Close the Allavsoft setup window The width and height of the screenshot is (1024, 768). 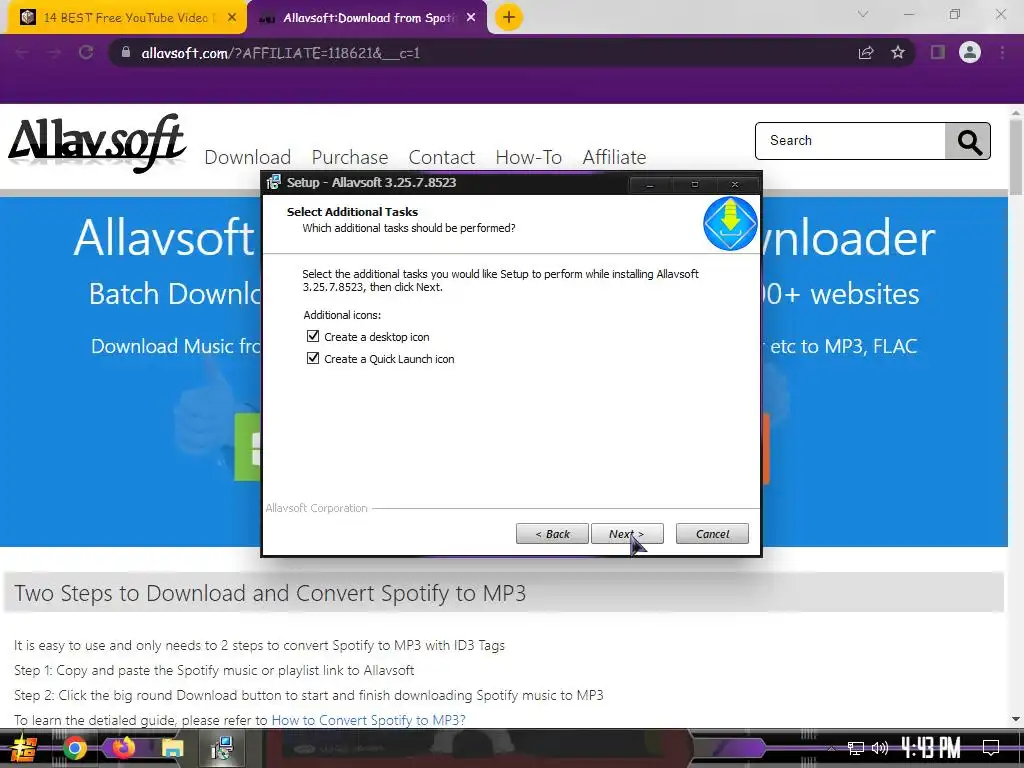pos(735,185)
